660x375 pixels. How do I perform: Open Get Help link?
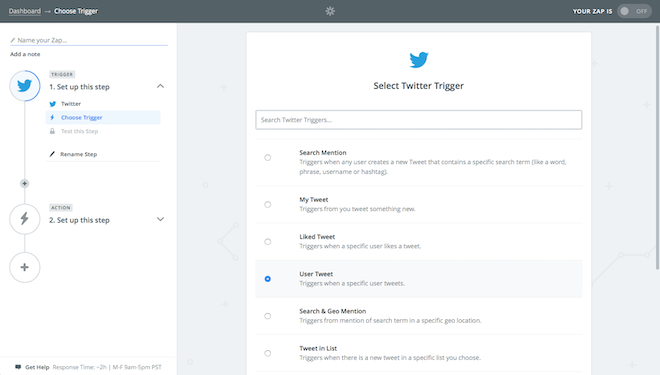click(37, 367)
